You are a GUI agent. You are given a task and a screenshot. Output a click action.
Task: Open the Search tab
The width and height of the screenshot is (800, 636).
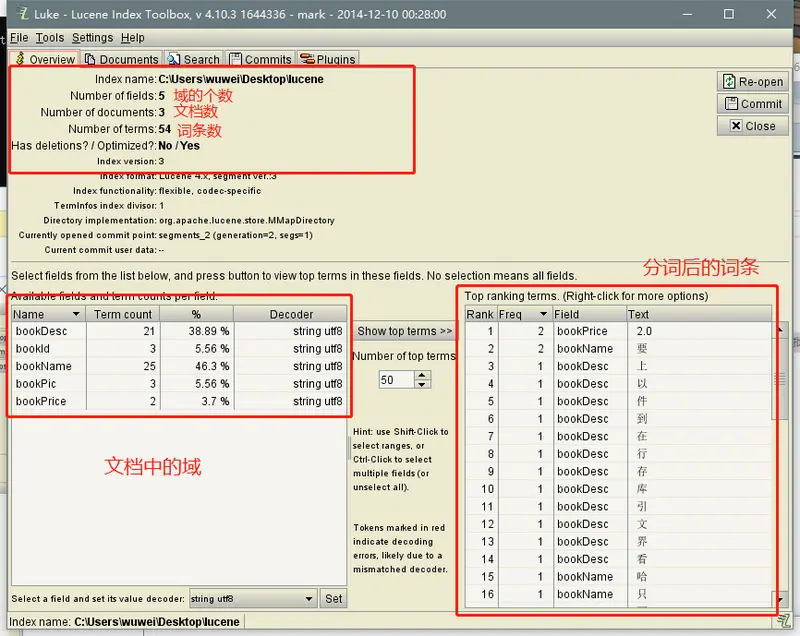194,59
